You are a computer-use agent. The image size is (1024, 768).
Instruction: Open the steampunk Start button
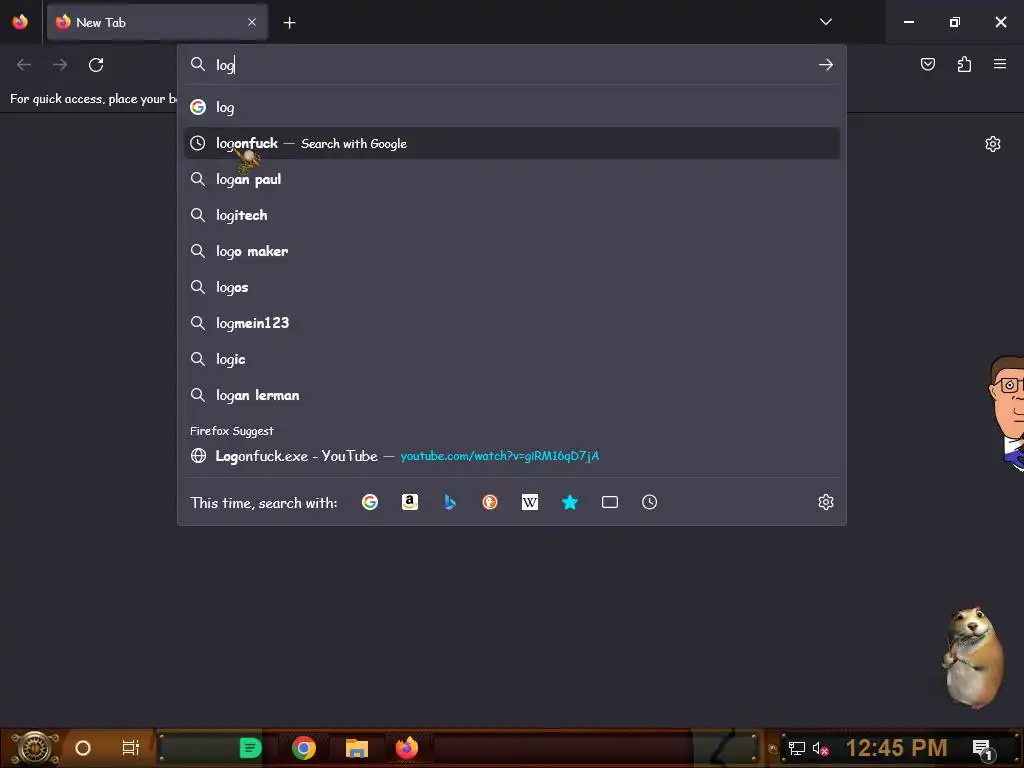[35, 748]
